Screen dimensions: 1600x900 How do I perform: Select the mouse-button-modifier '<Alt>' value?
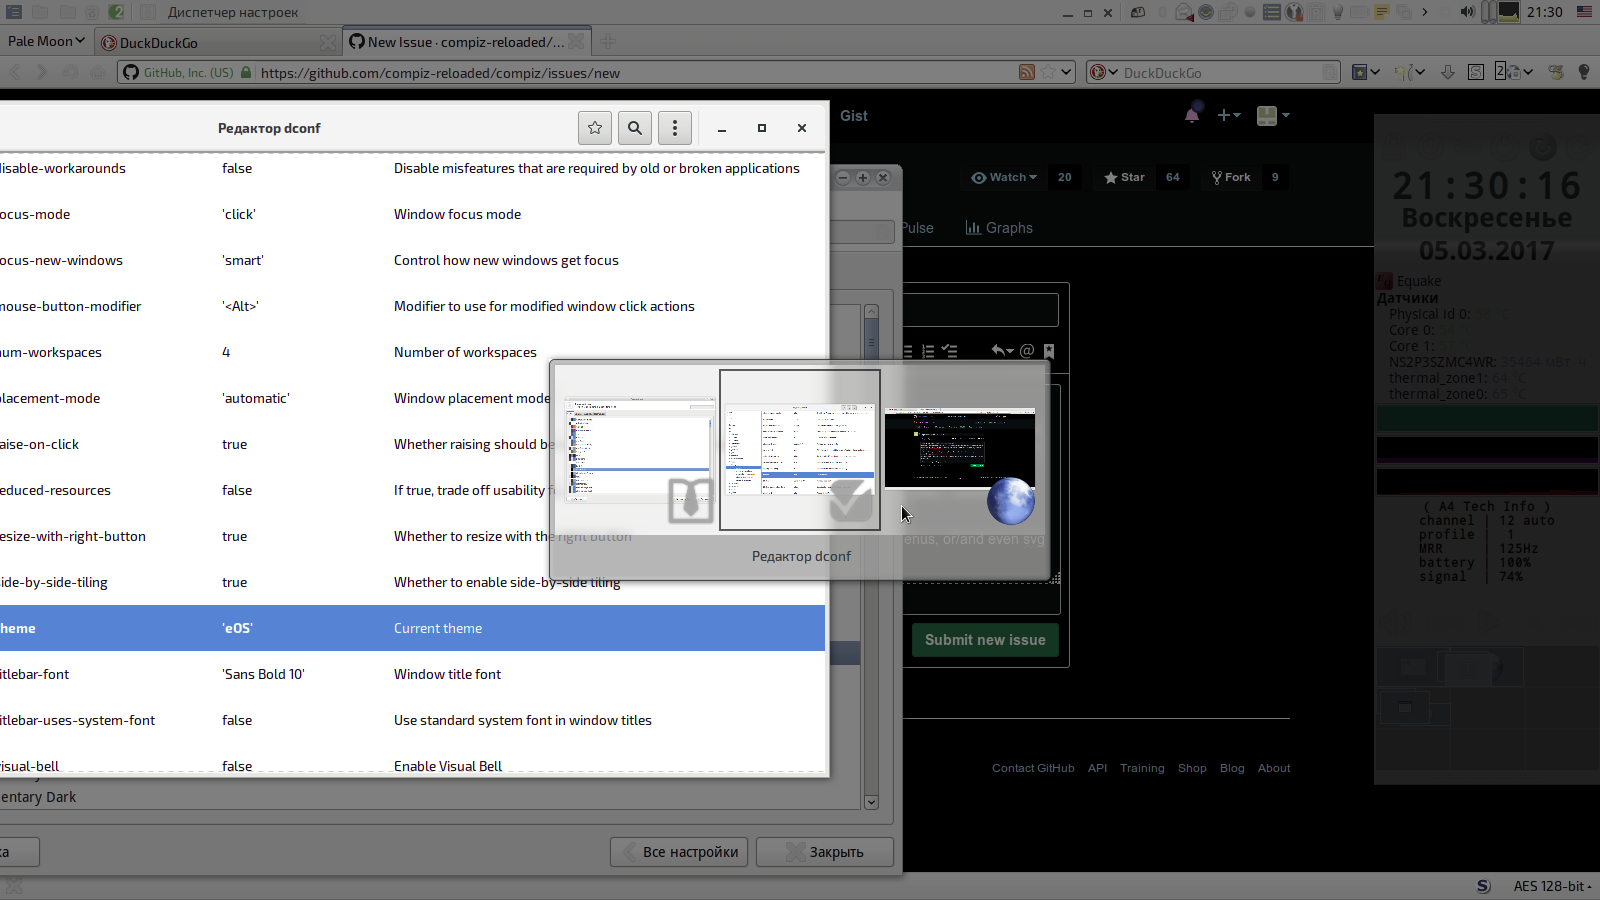pos(240,306)
